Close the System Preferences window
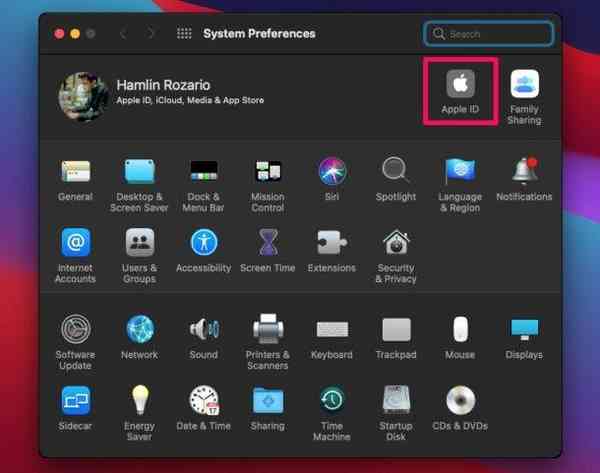This screenshot has width=600, height=473. click(59, 34)
